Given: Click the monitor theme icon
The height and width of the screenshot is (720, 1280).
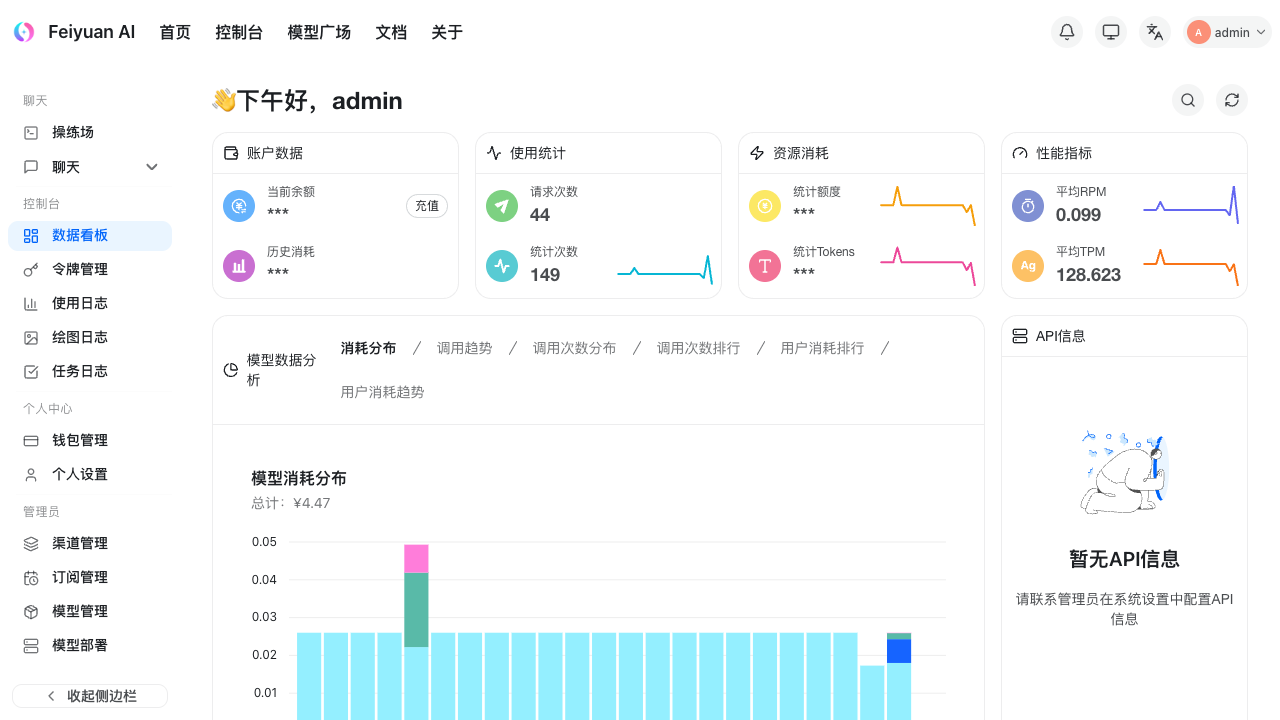Looking at the screenshot, I should [1111, 32].
